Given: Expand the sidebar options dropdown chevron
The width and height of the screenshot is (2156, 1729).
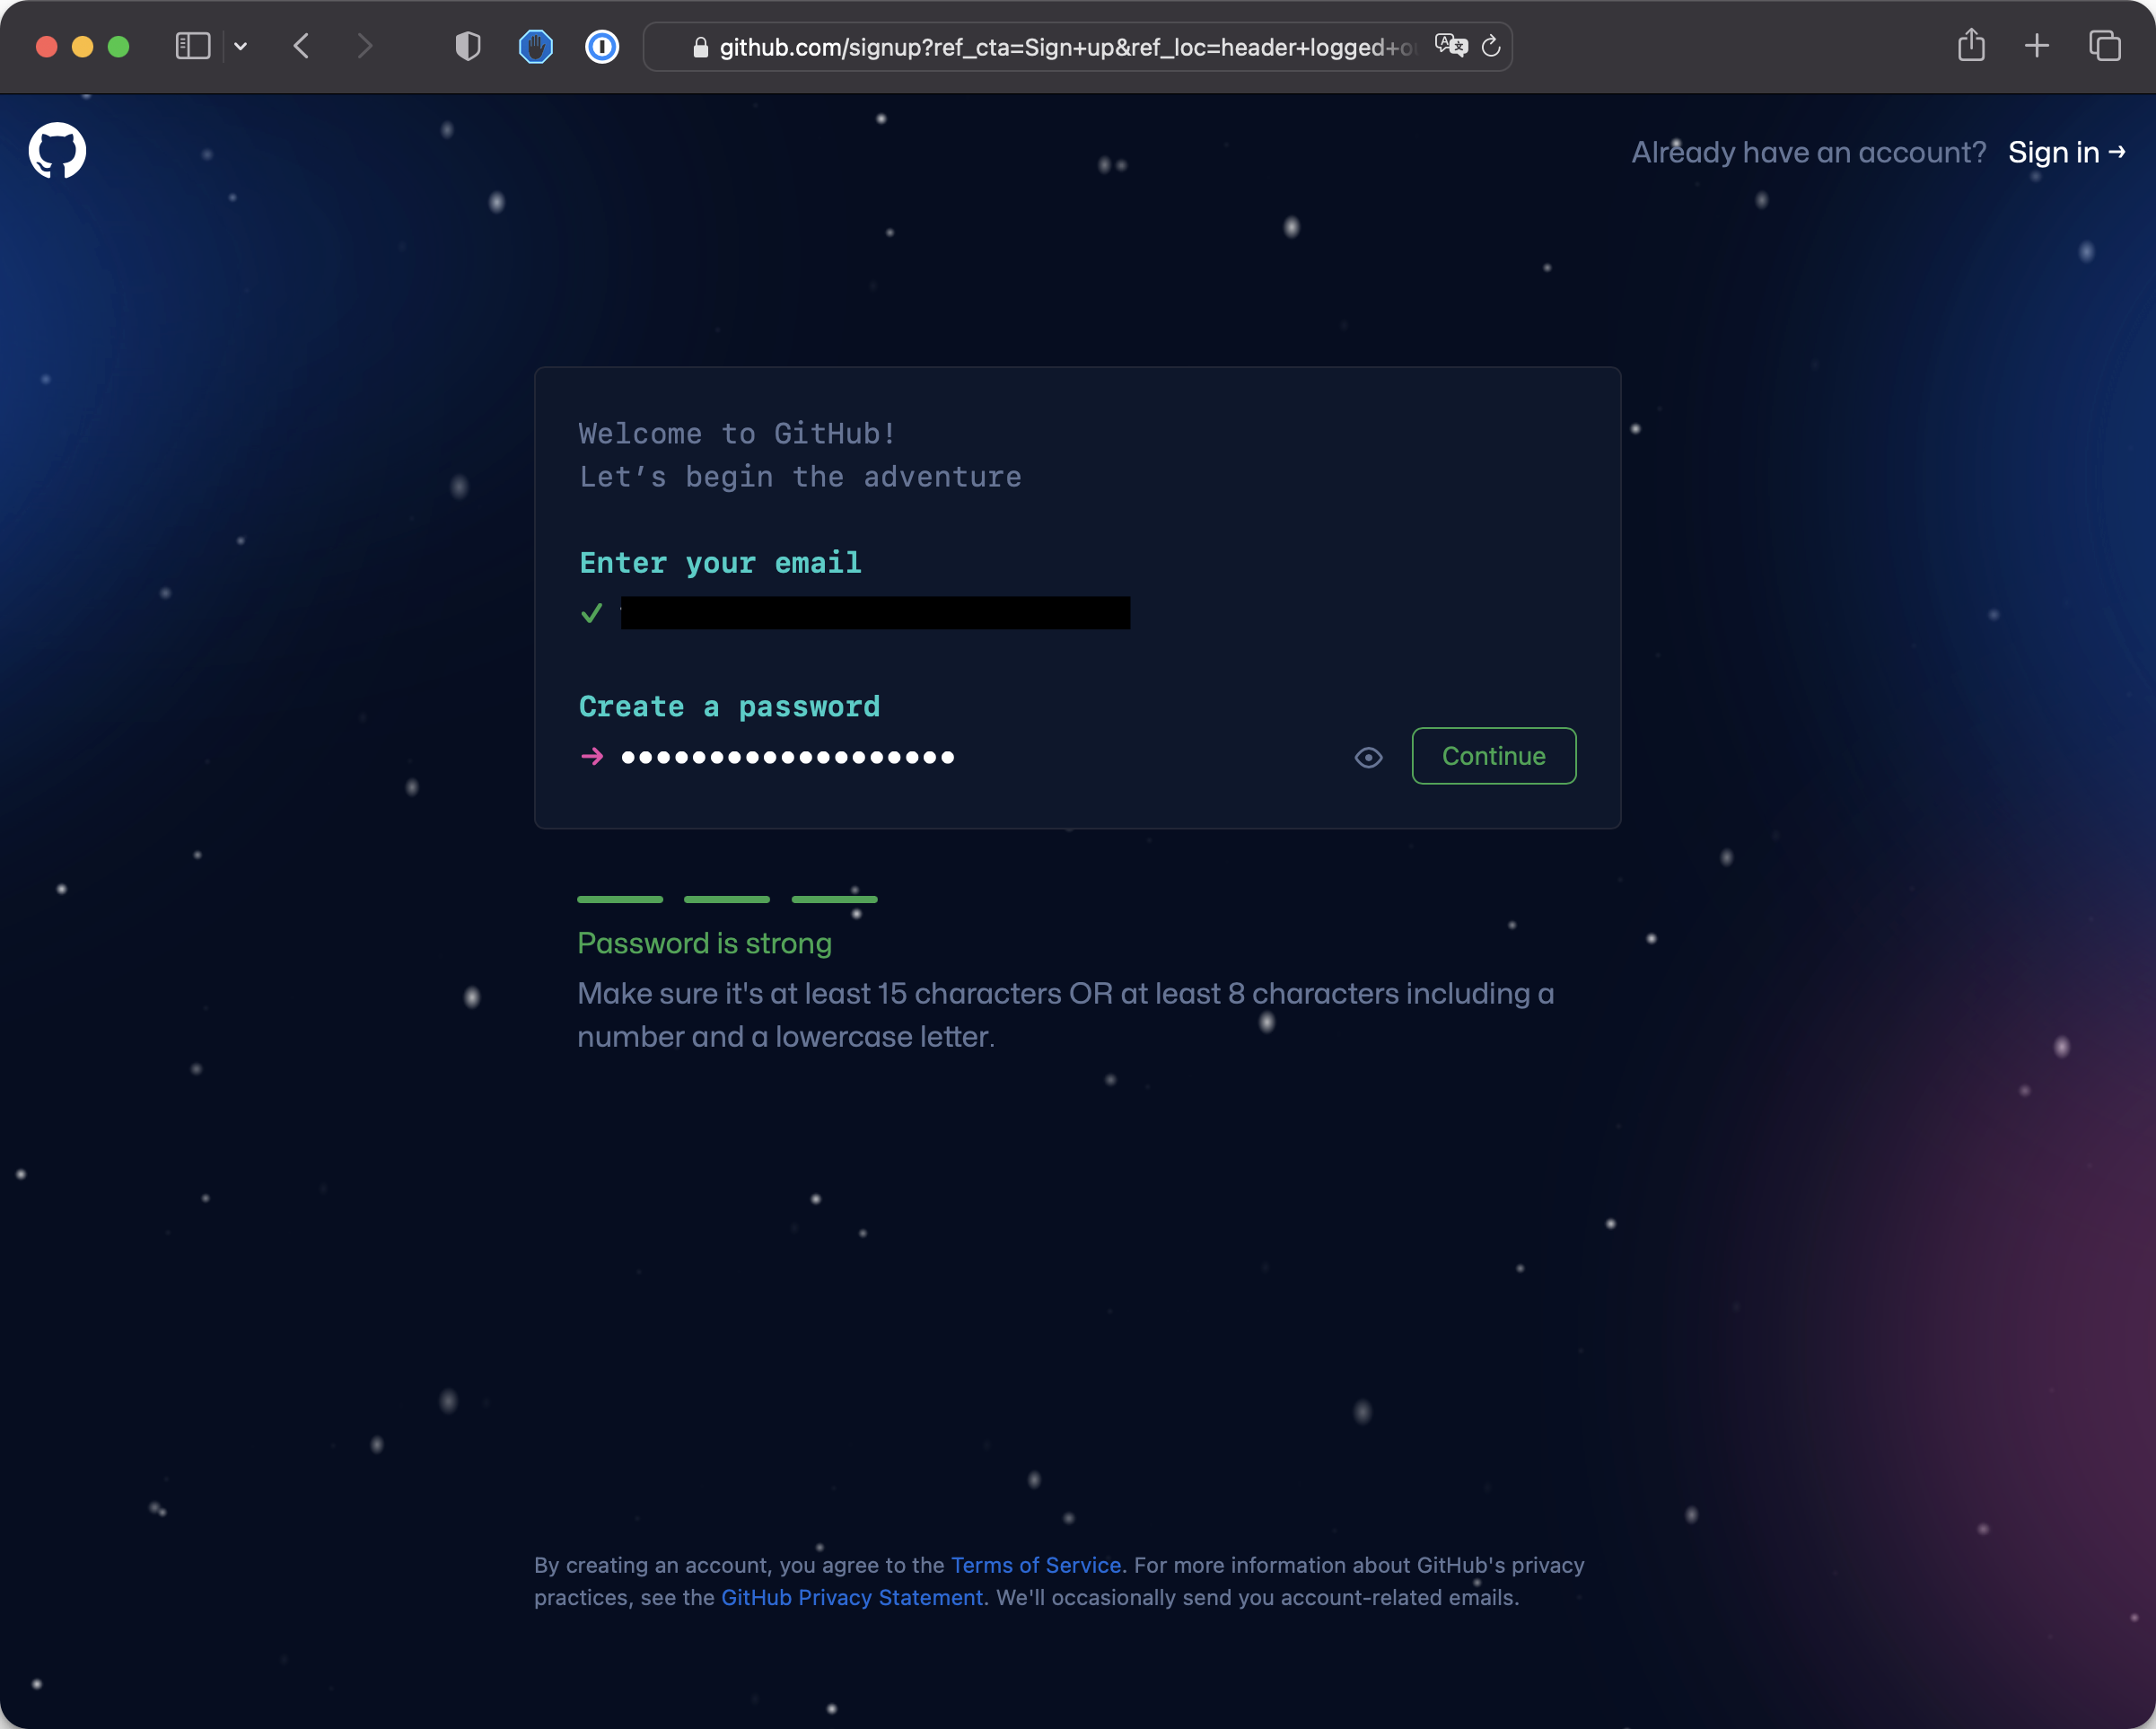Looking at the screenshot, I should (240, 46).
